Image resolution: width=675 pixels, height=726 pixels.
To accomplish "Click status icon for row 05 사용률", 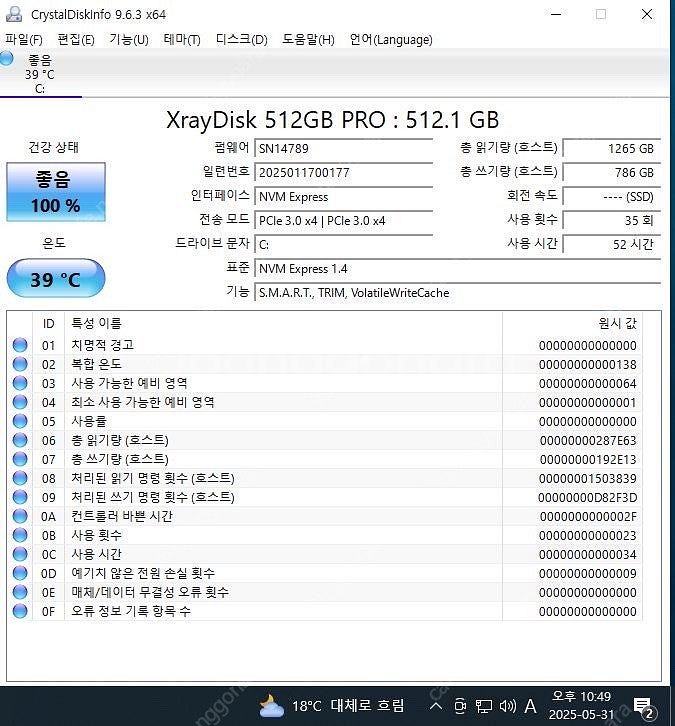I will (x=20, y=421).
